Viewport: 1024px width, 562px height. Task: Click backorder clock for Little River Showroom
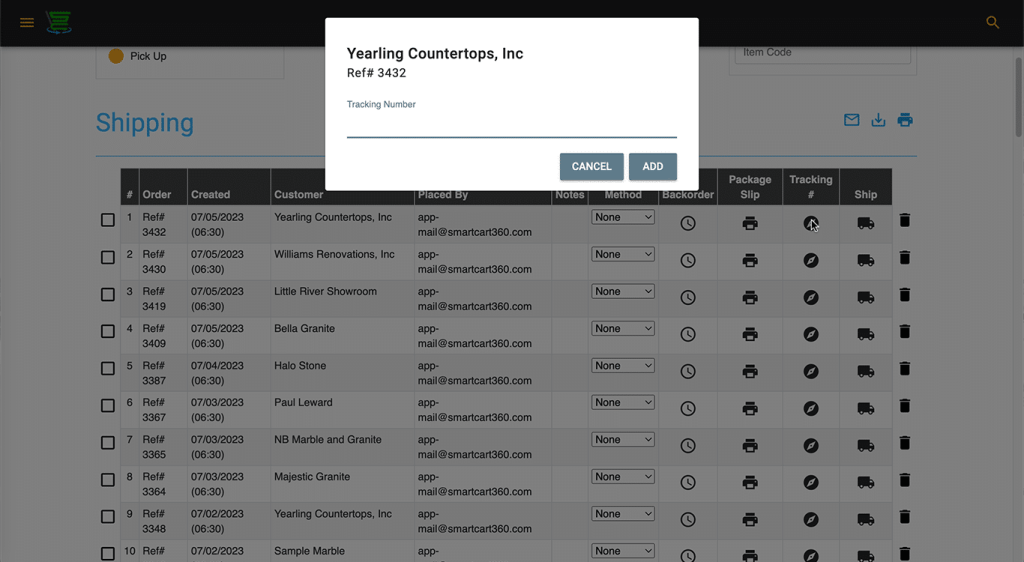688,297
